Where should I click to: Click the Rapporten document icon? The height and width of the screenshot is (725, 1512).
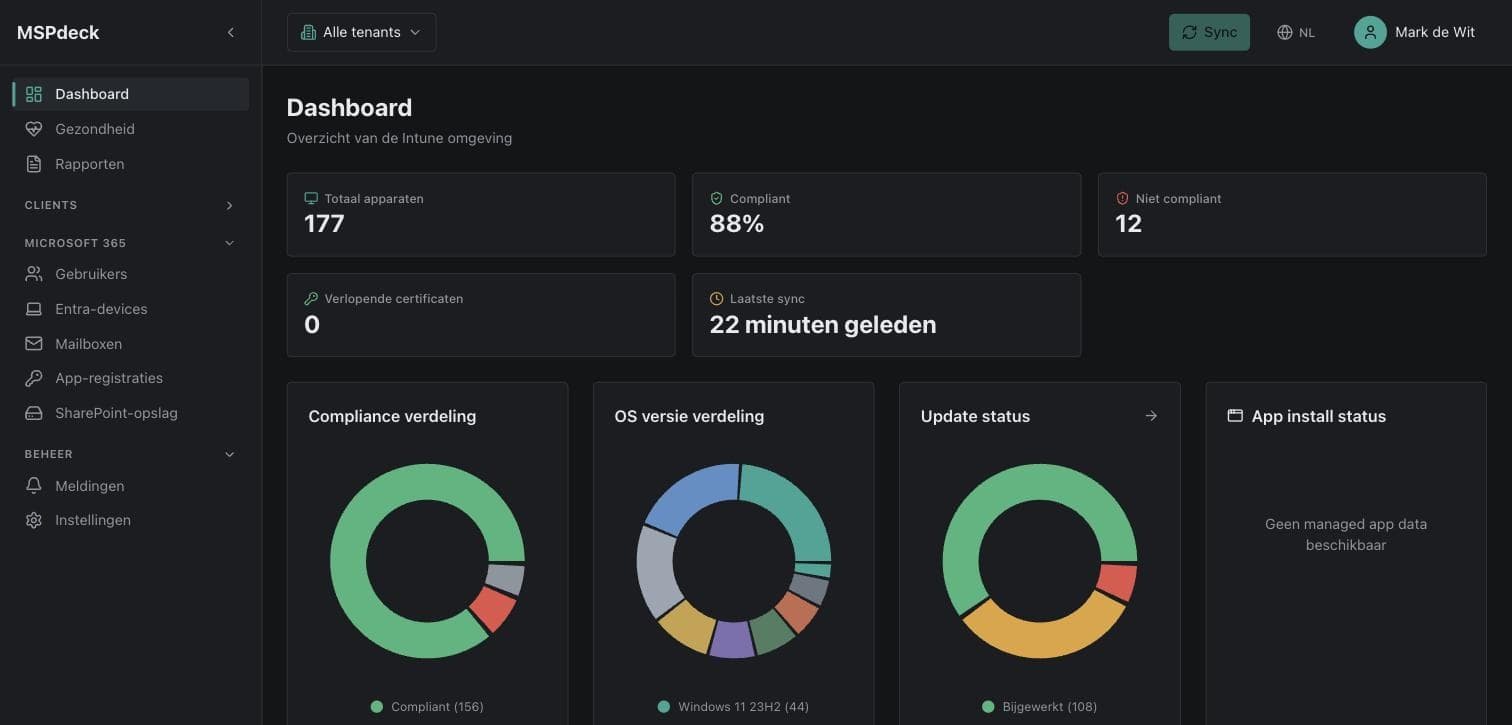(34, 164)
